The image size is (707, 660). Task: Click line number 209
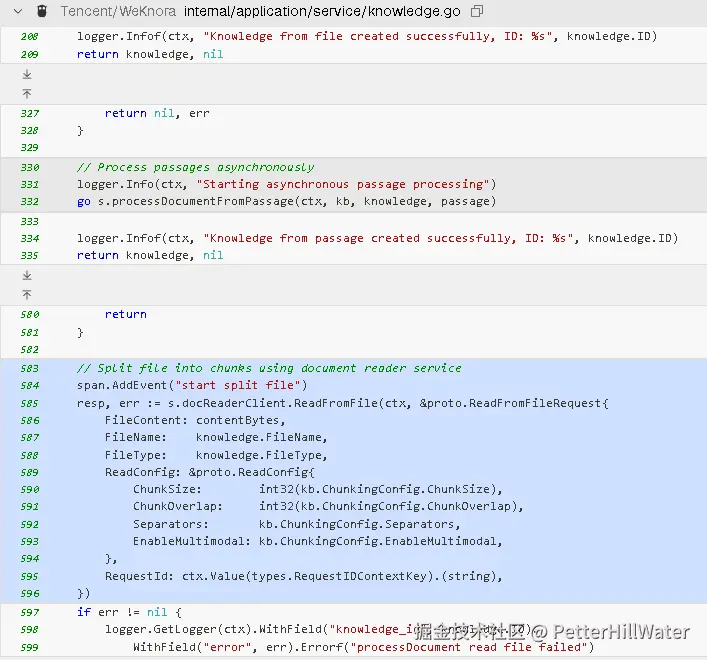[x=29, y=55]
